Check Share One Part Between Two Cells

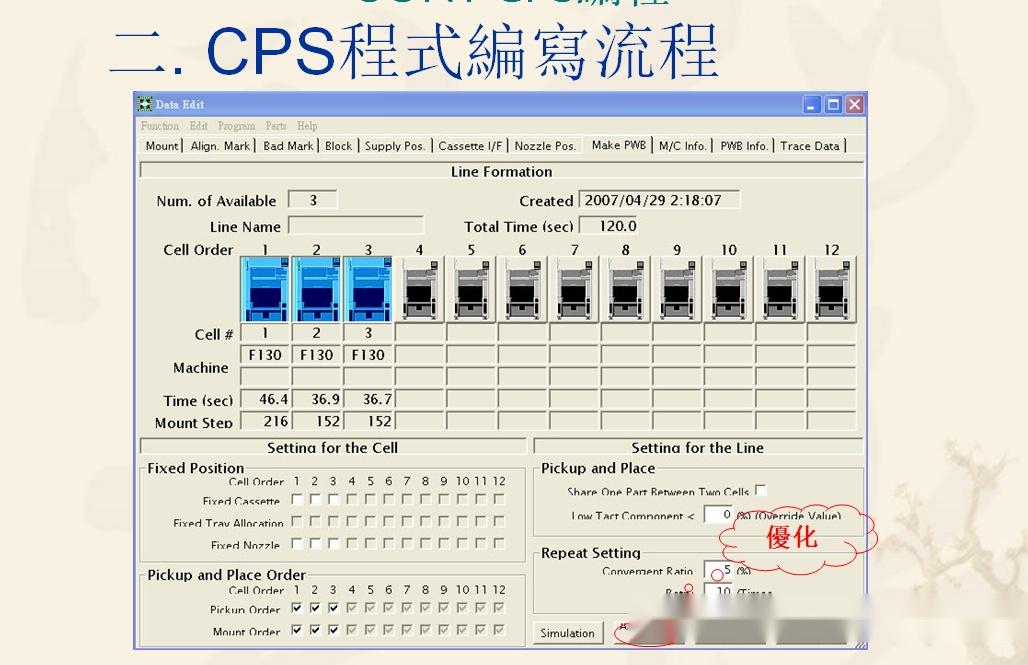click(760, 491)
